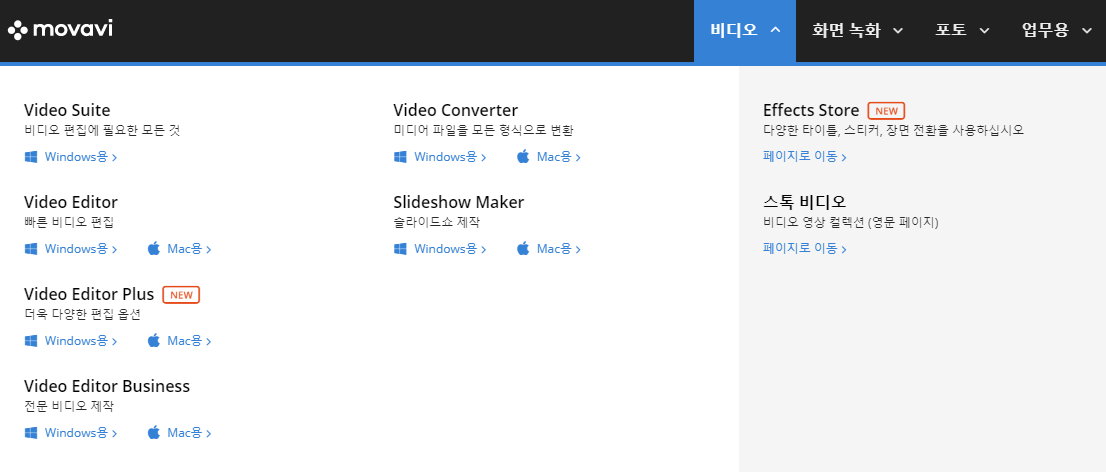This screenshot has width=1106, height=472.
Task: Expand the 화면 녹화 menu chevron
Action: pos(898,30)
